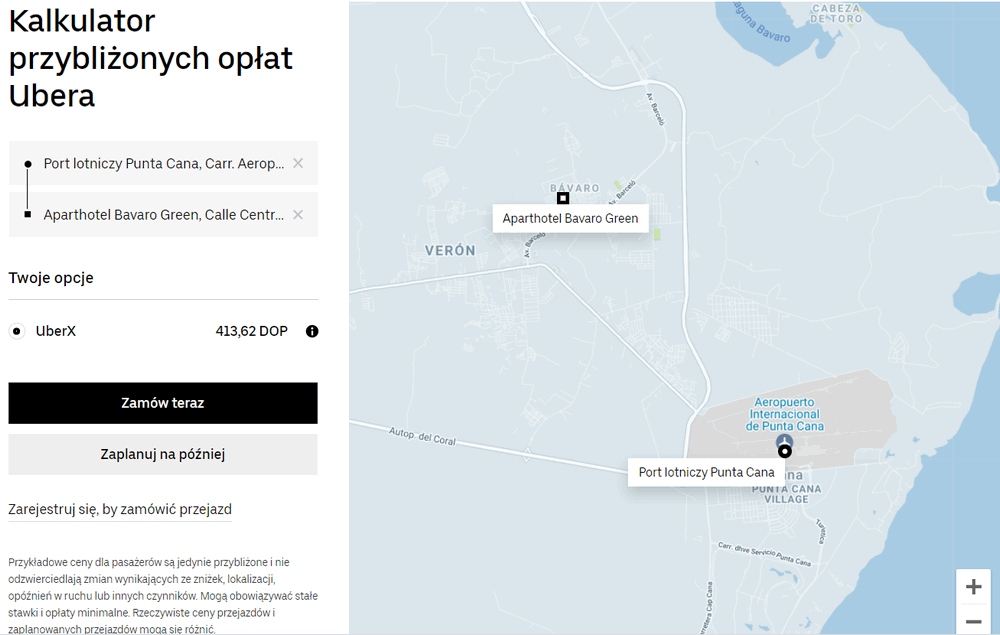Clear the Aparthotel Bavaro Green destination field

pyautogui.click(x=298, y=215)
